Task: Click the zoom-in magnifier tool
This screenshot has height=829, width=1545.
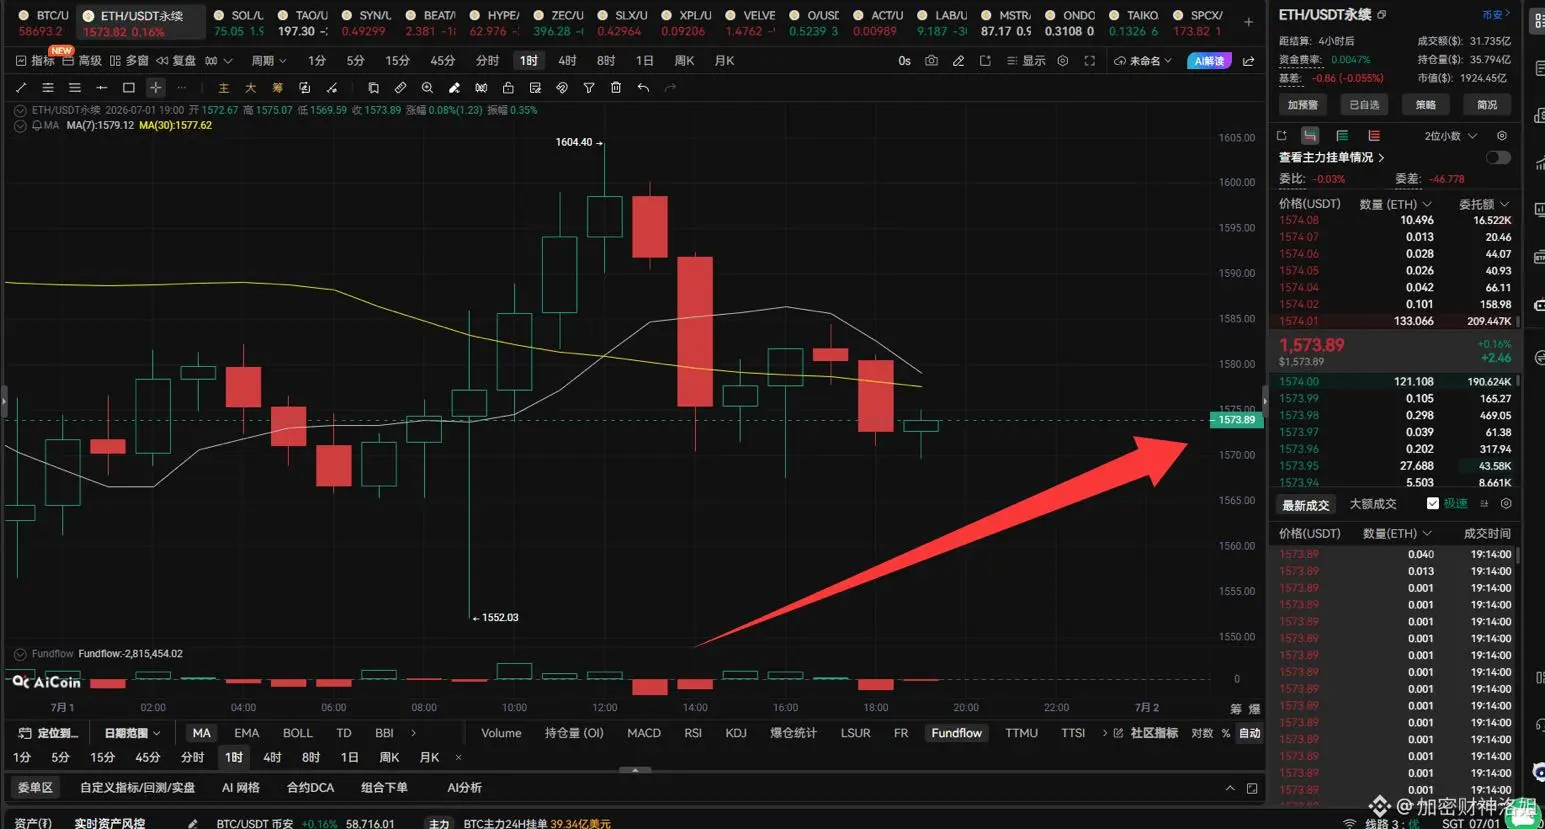Action: [427, 88]
